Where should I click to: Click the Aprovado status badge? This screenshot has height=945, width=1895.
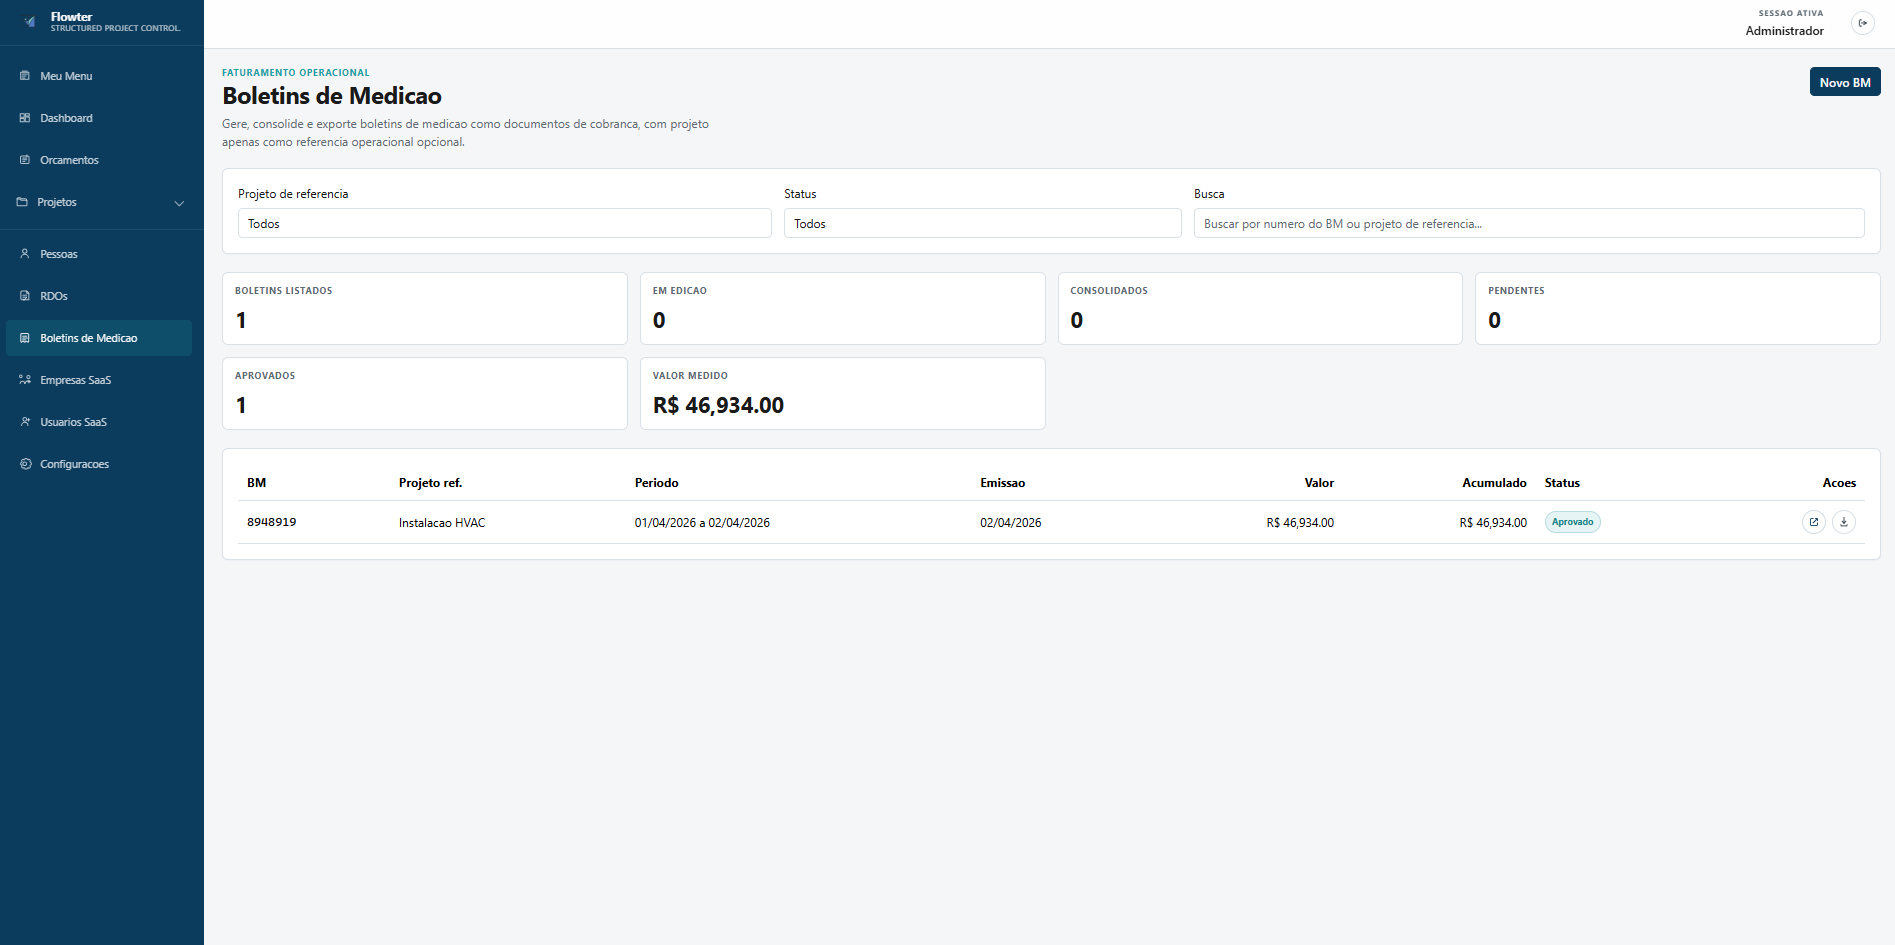[1572, 522]
